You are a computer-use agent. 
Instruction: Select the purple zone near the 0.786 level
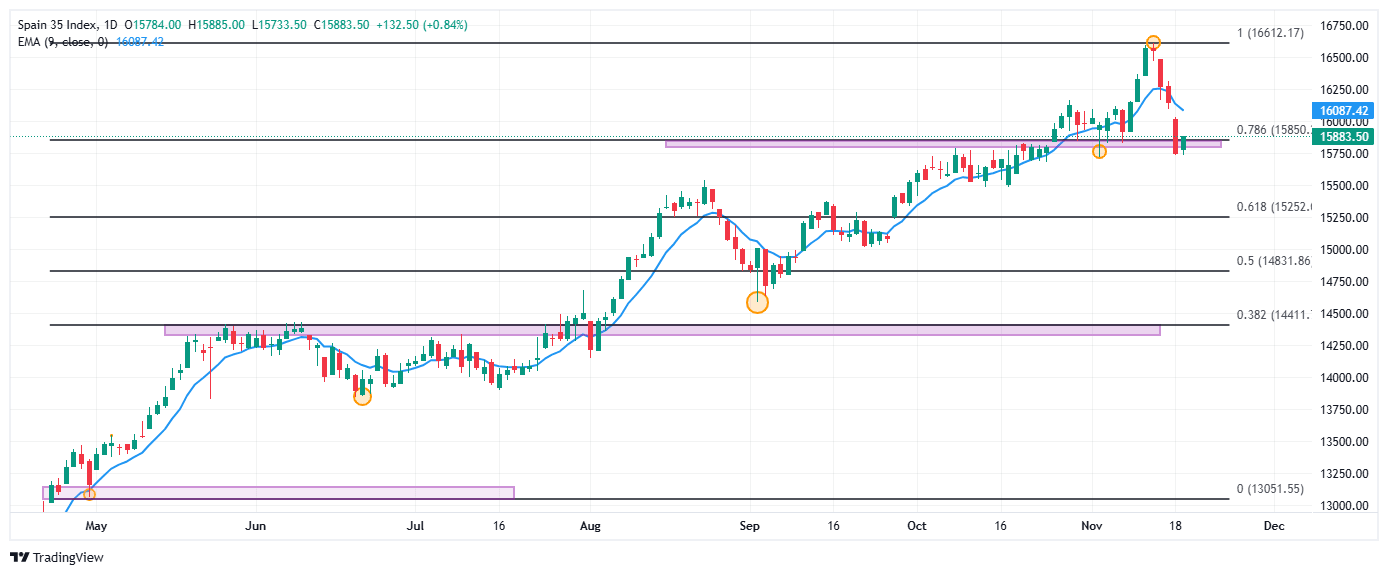(942, 144)
